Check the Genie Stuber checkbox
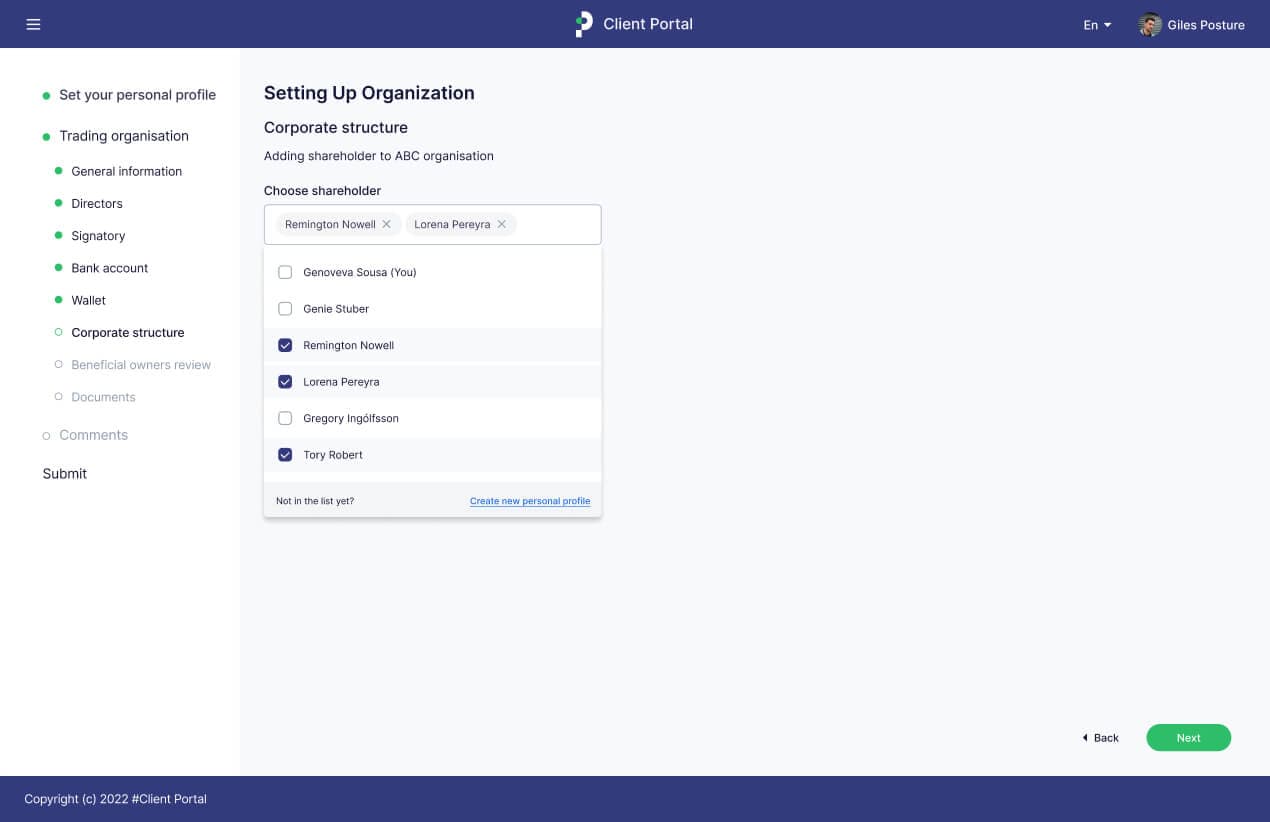Image resolution: width=1270 pixels, height=822 pixels. click(x=285, y=309)
